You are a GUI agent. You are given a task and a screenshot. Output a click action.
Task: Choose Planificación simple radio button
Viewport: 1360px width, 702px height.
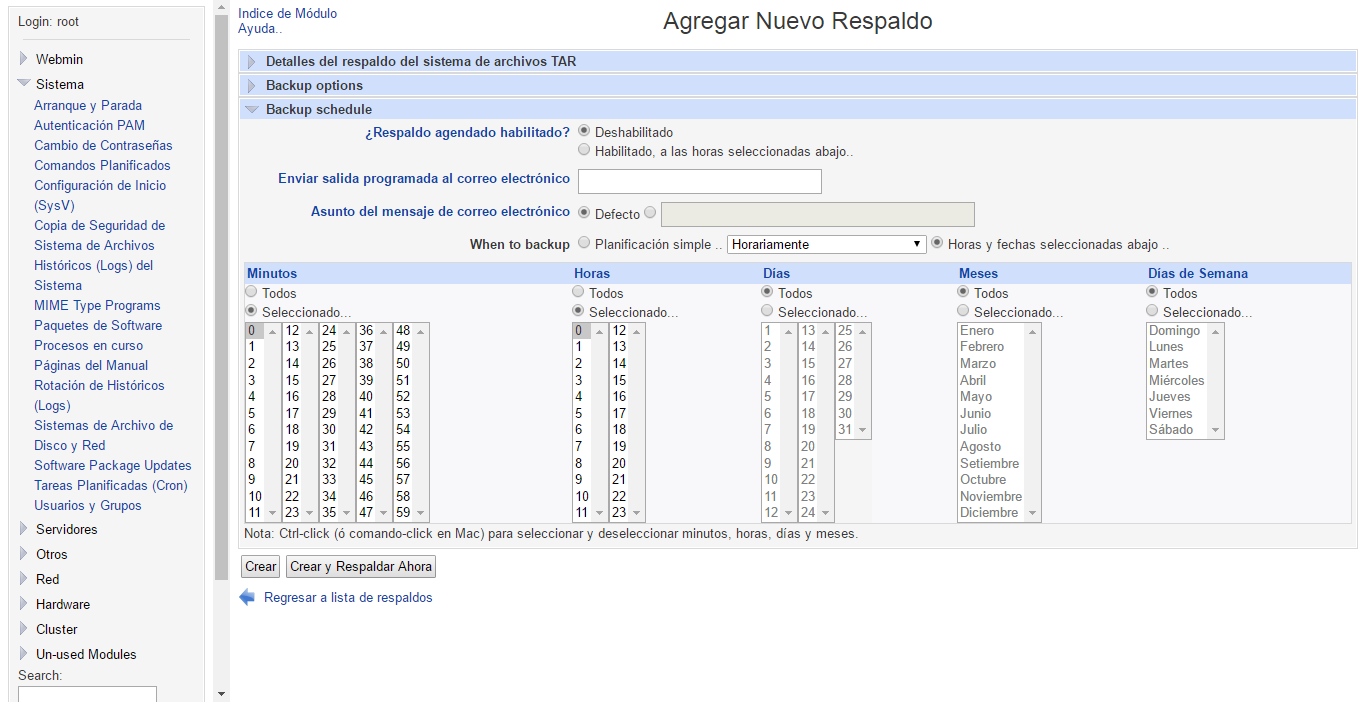coord(584,243)
